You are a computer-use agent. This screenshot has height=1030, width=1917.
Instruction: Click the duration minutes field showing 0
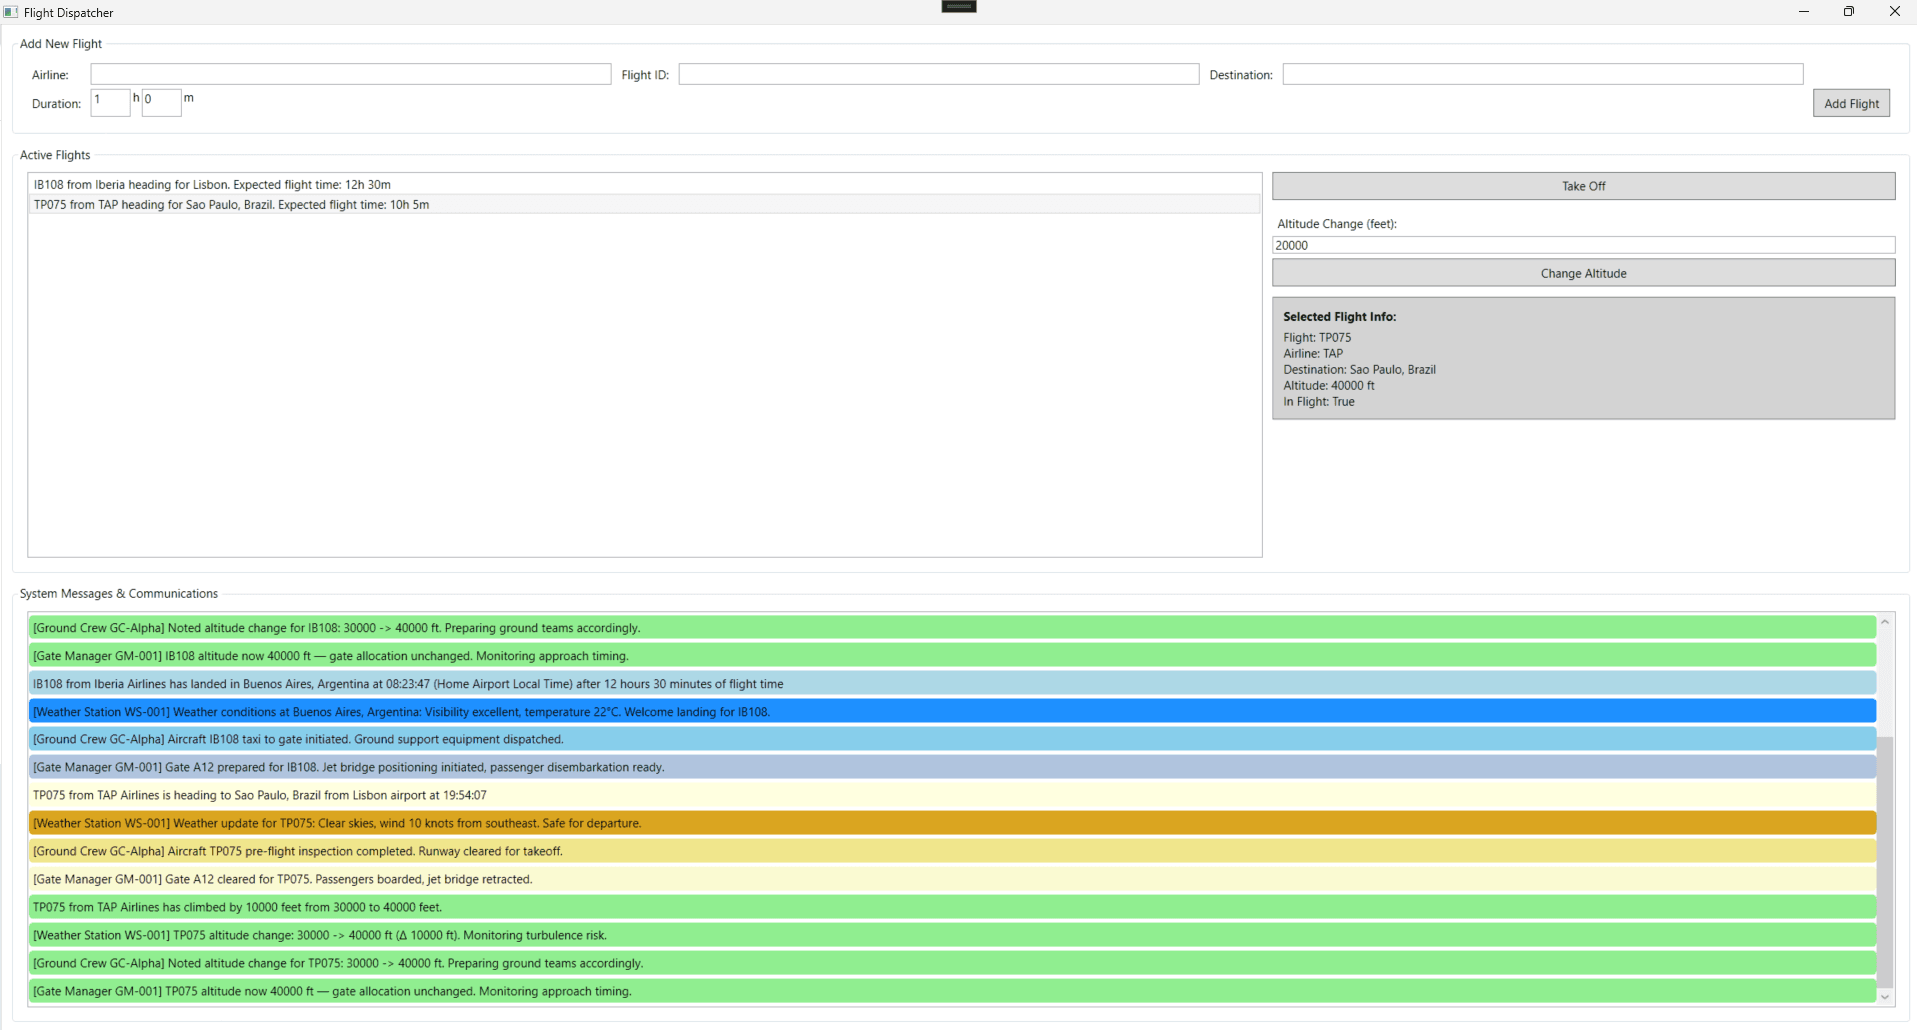(160, 102)
